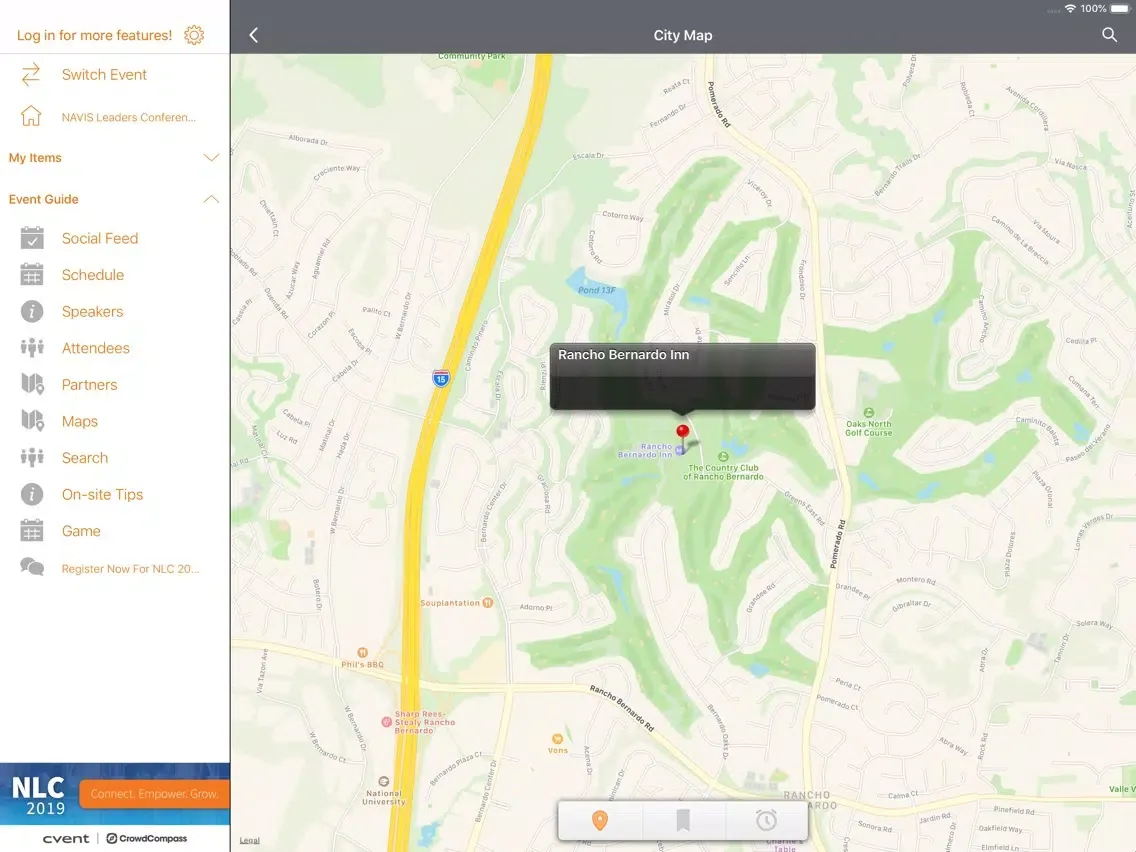Open Maps menu item

(x=80, y=421)
